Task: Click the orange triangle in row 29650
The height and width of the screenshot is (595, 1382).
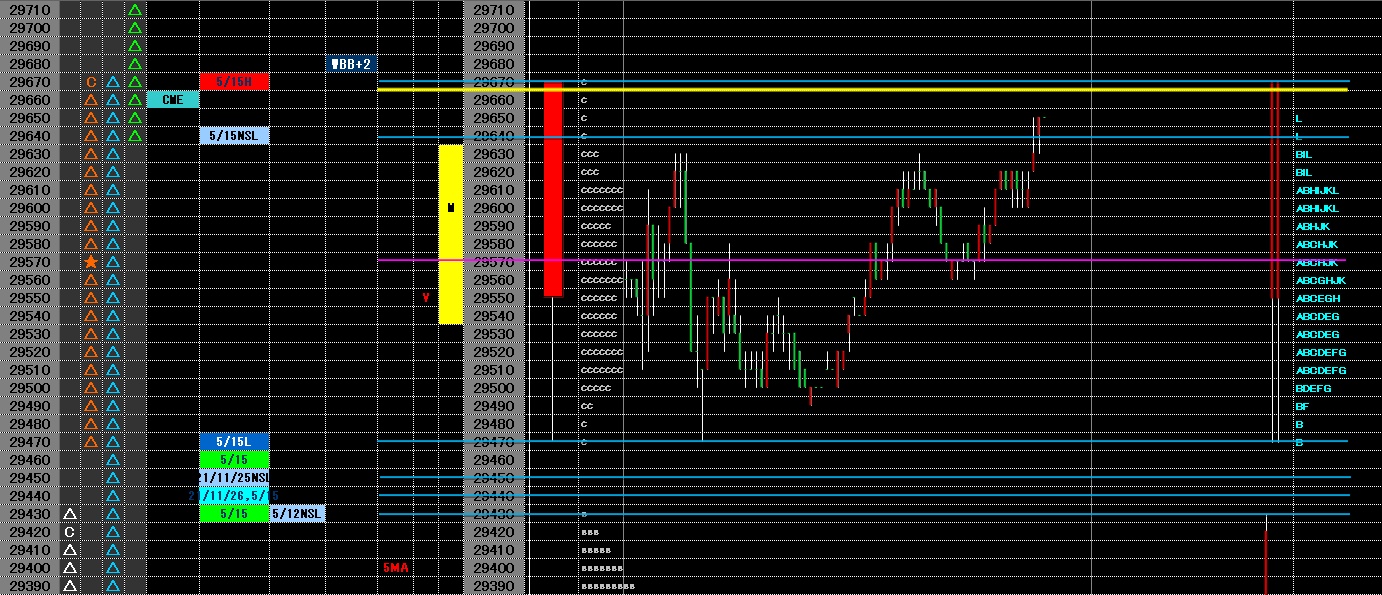Action: coord(91,118)
